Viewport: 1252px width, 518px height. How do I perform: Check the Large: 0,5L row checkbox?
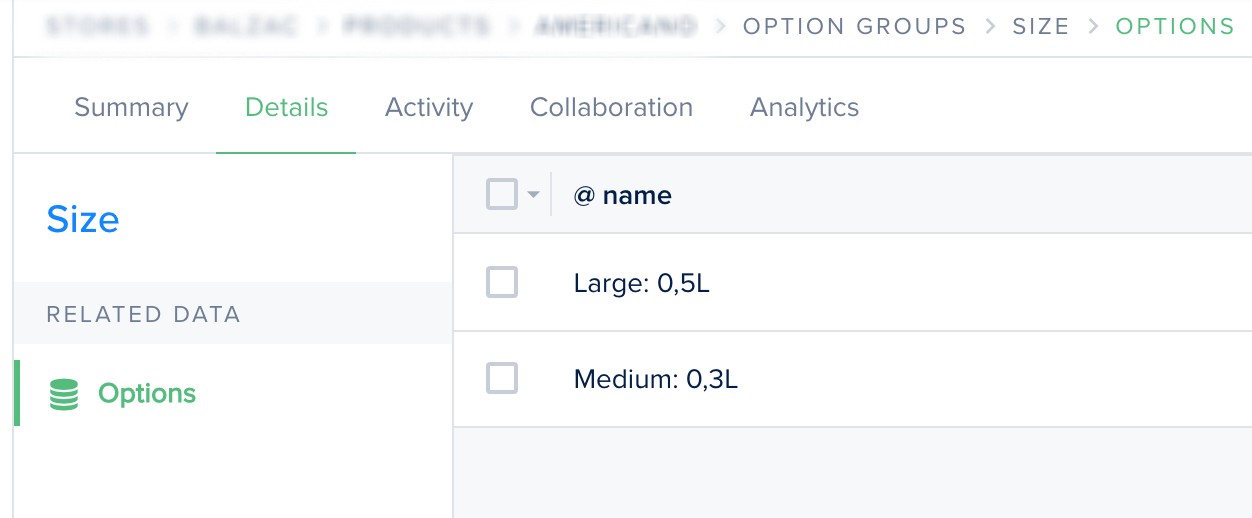click(x=502, y=283)
